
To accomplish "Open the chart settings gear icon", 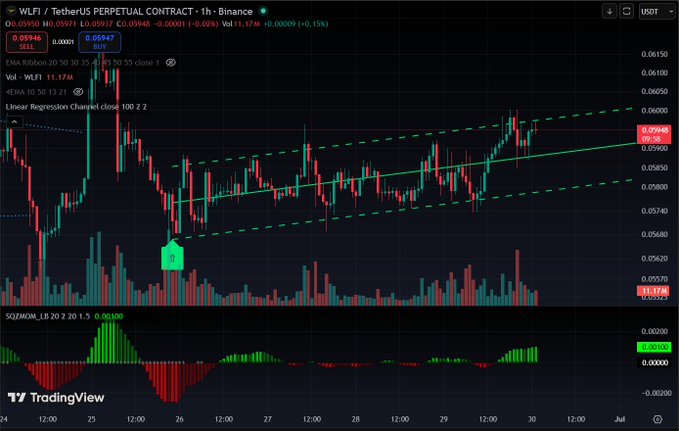I will (657, 419).
